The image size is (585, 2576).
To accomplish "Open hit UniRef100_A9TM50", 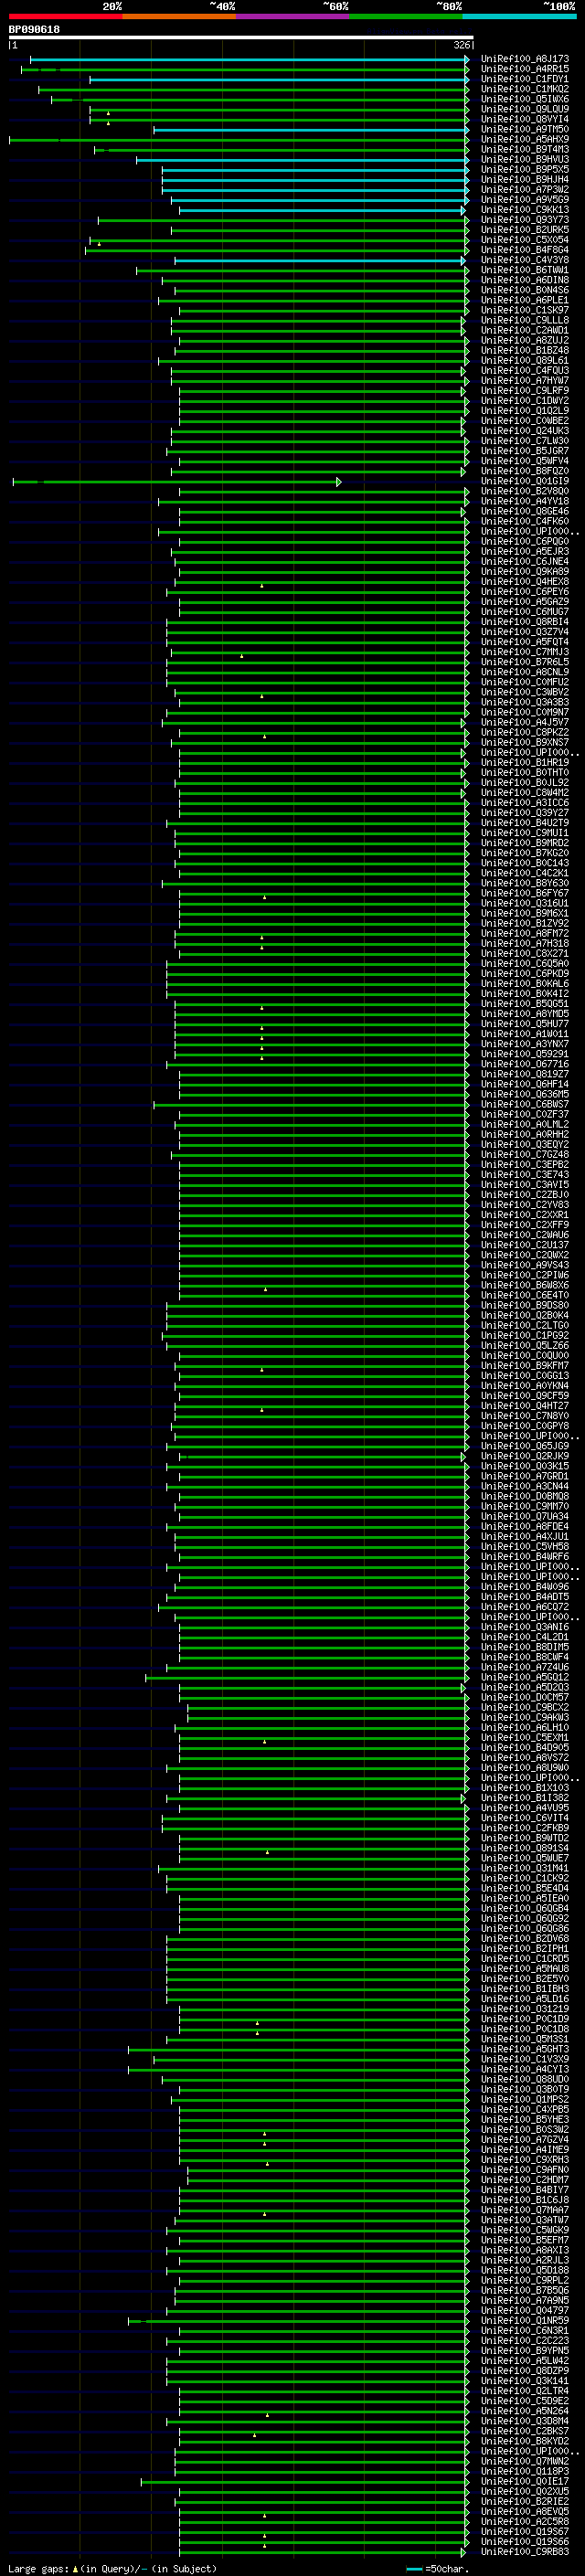I will pos(524,129).
